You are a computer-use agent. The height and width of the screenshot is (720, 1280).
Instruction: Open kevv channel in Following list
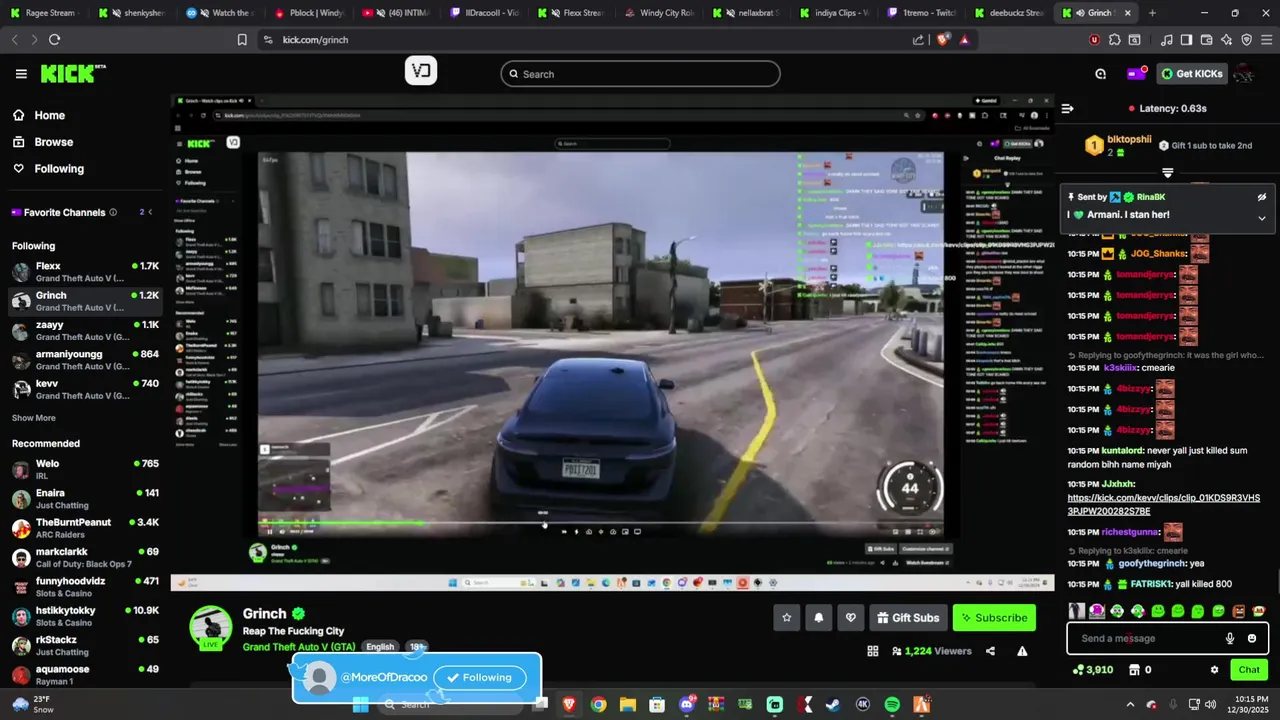pyautogui.click(x=85, y=389)
